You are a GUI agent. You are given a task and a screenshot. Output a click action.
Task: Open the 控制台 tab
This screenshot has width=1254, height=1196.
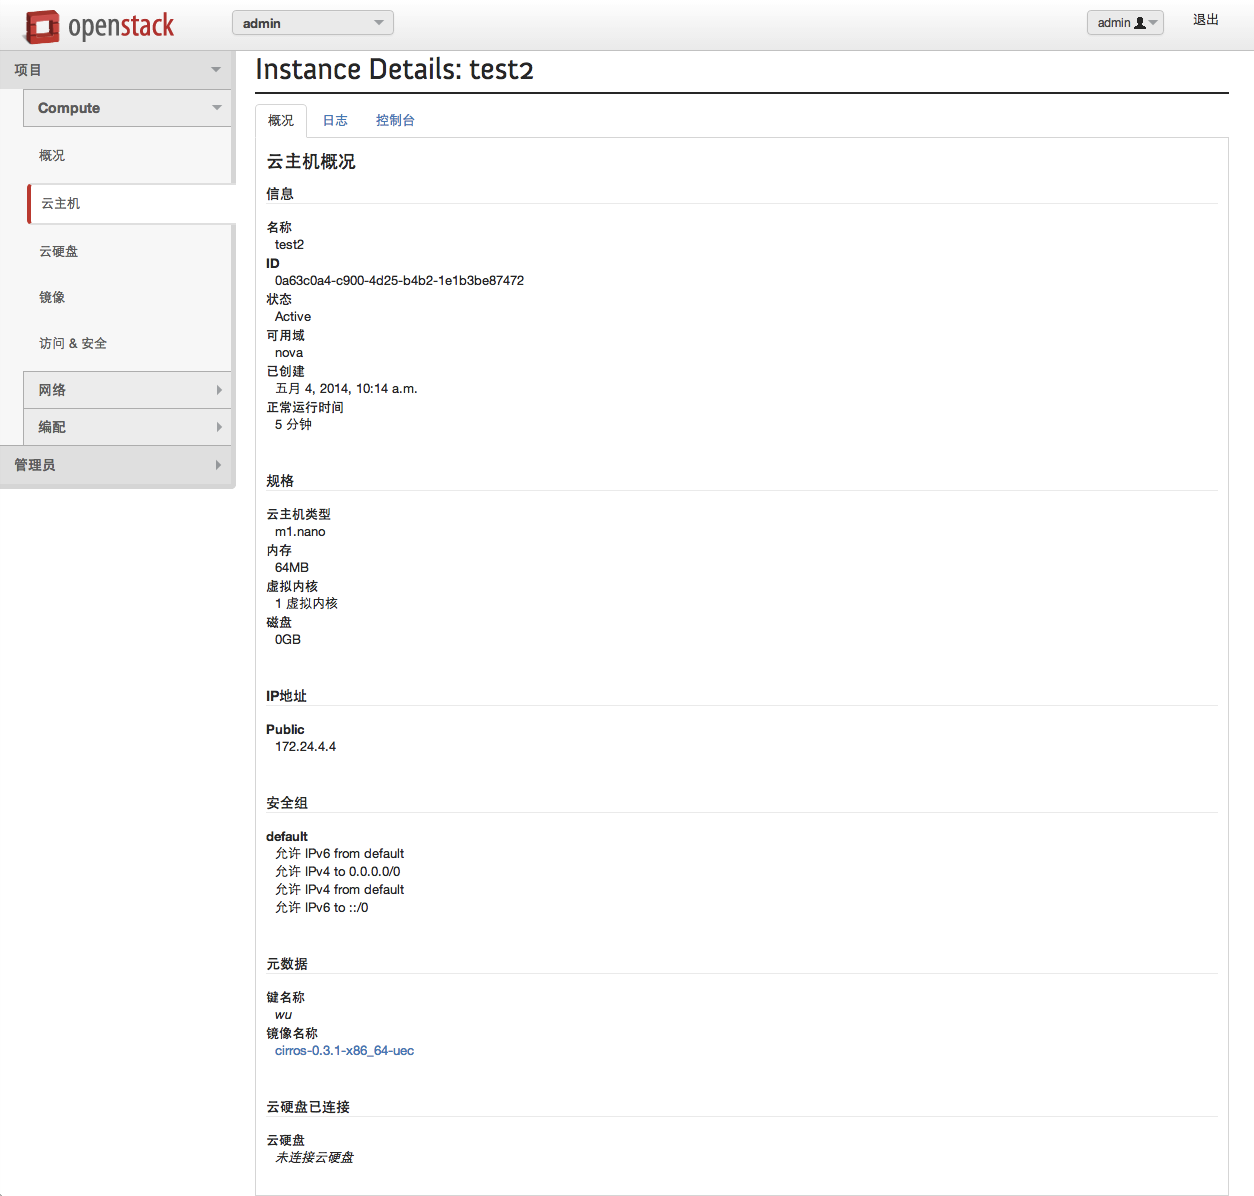tap(395, 120)
